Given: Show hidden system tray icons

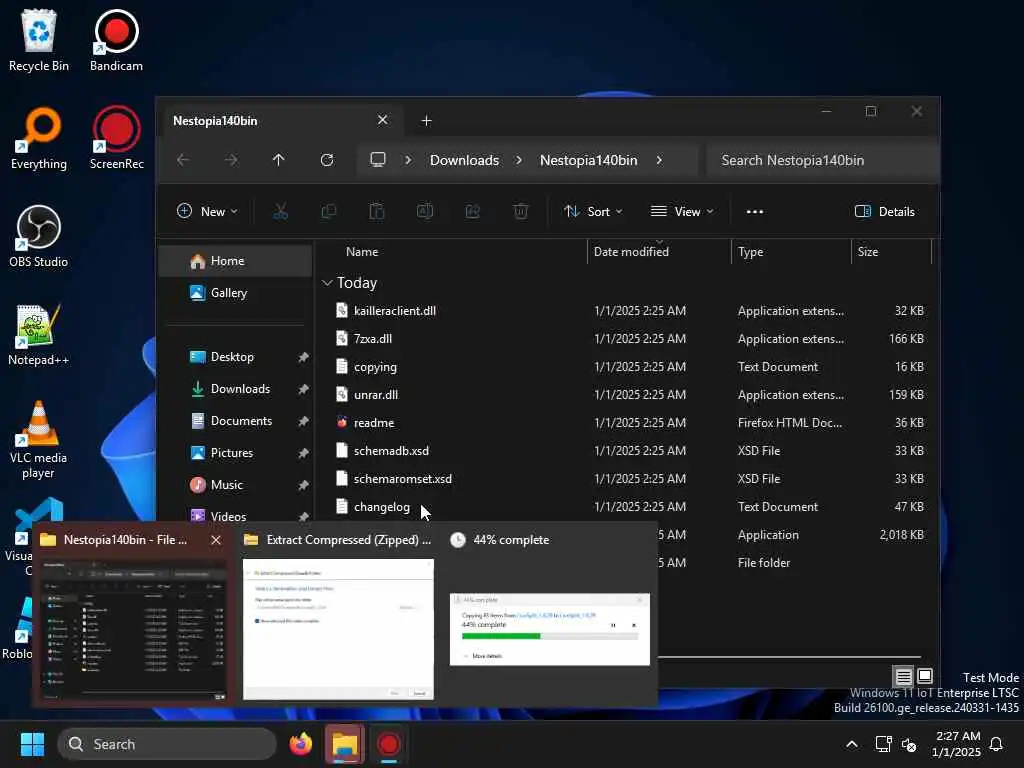Looking at the screenshot, I should 852,744.
